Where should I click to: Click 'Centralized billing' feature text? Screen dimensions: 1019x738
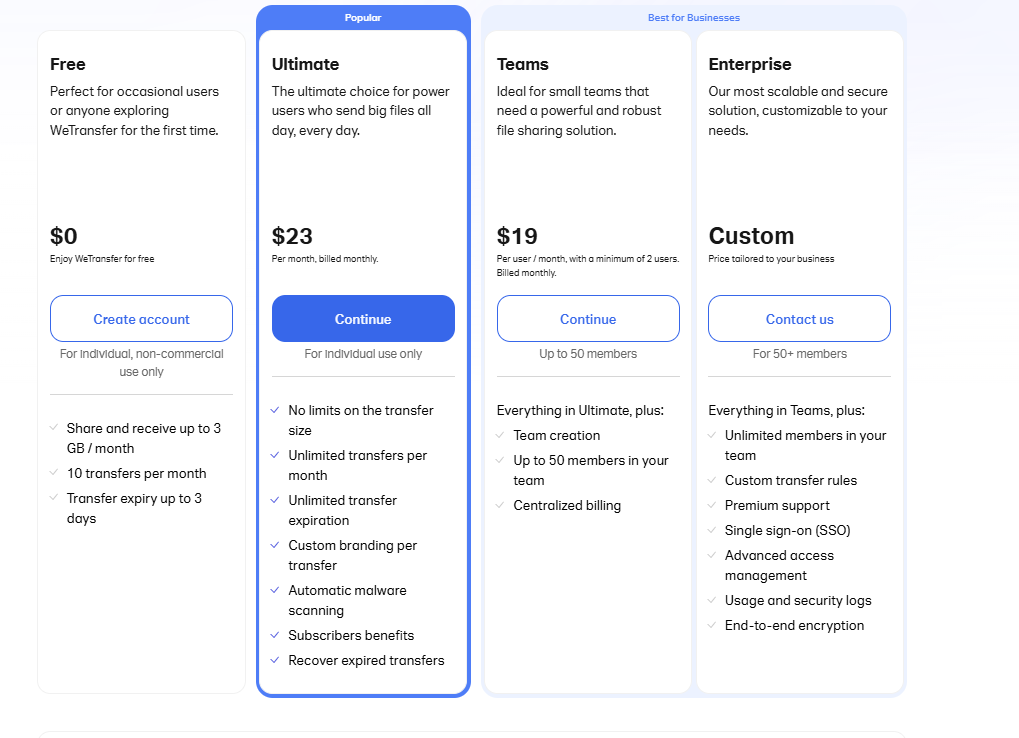[x=567, y=505]
